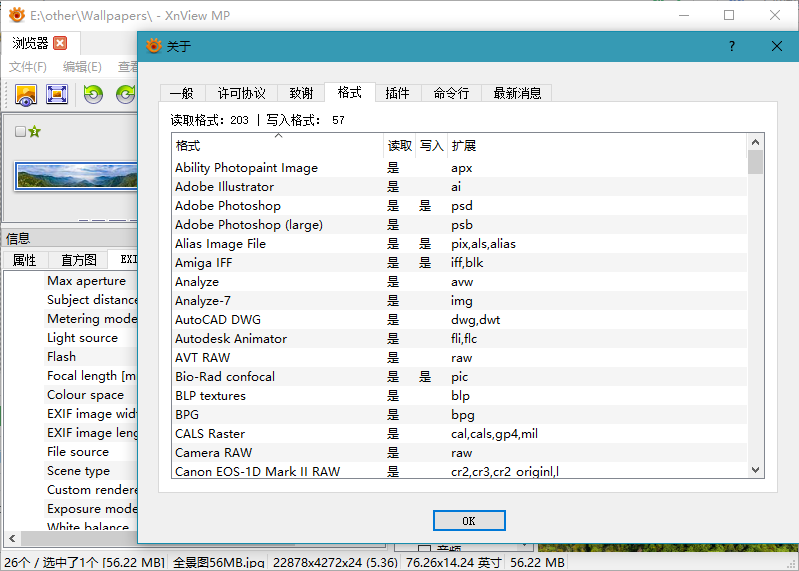Close the browser tab with red X

click(60, 43)
